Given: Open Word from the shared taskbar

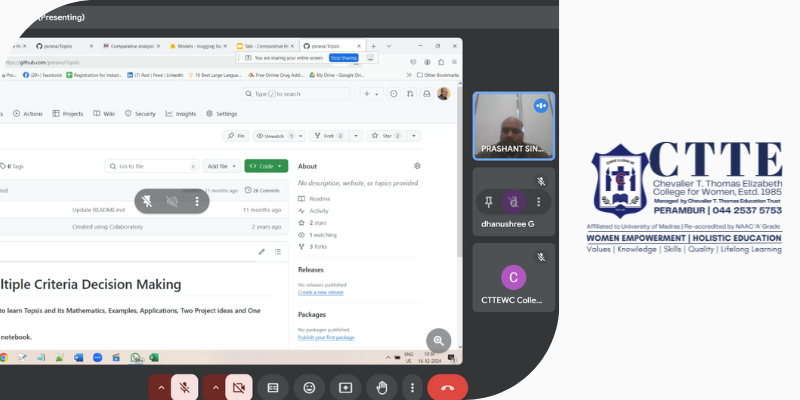Looking at the screenshot, I should tap(78, 358).
